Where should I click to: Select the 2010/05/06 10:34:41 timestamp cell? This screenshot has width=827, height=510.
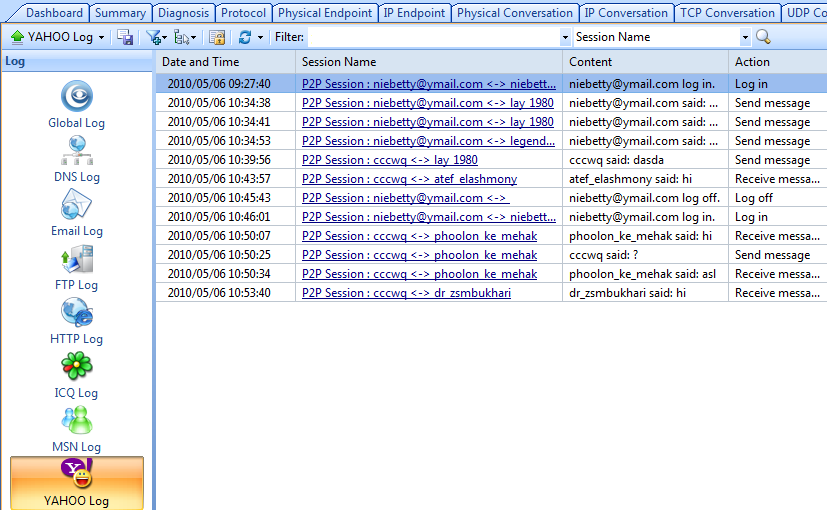(226, 122)
